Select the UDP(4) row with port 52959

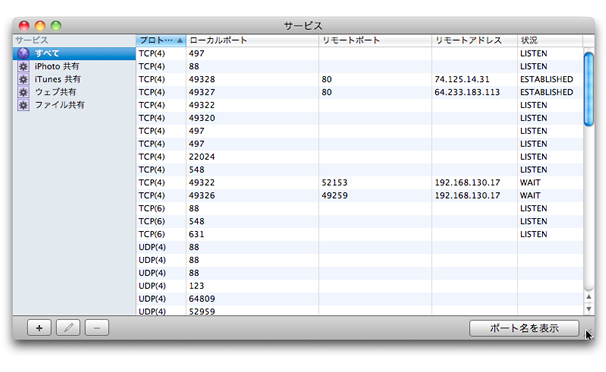click(359, 311)
